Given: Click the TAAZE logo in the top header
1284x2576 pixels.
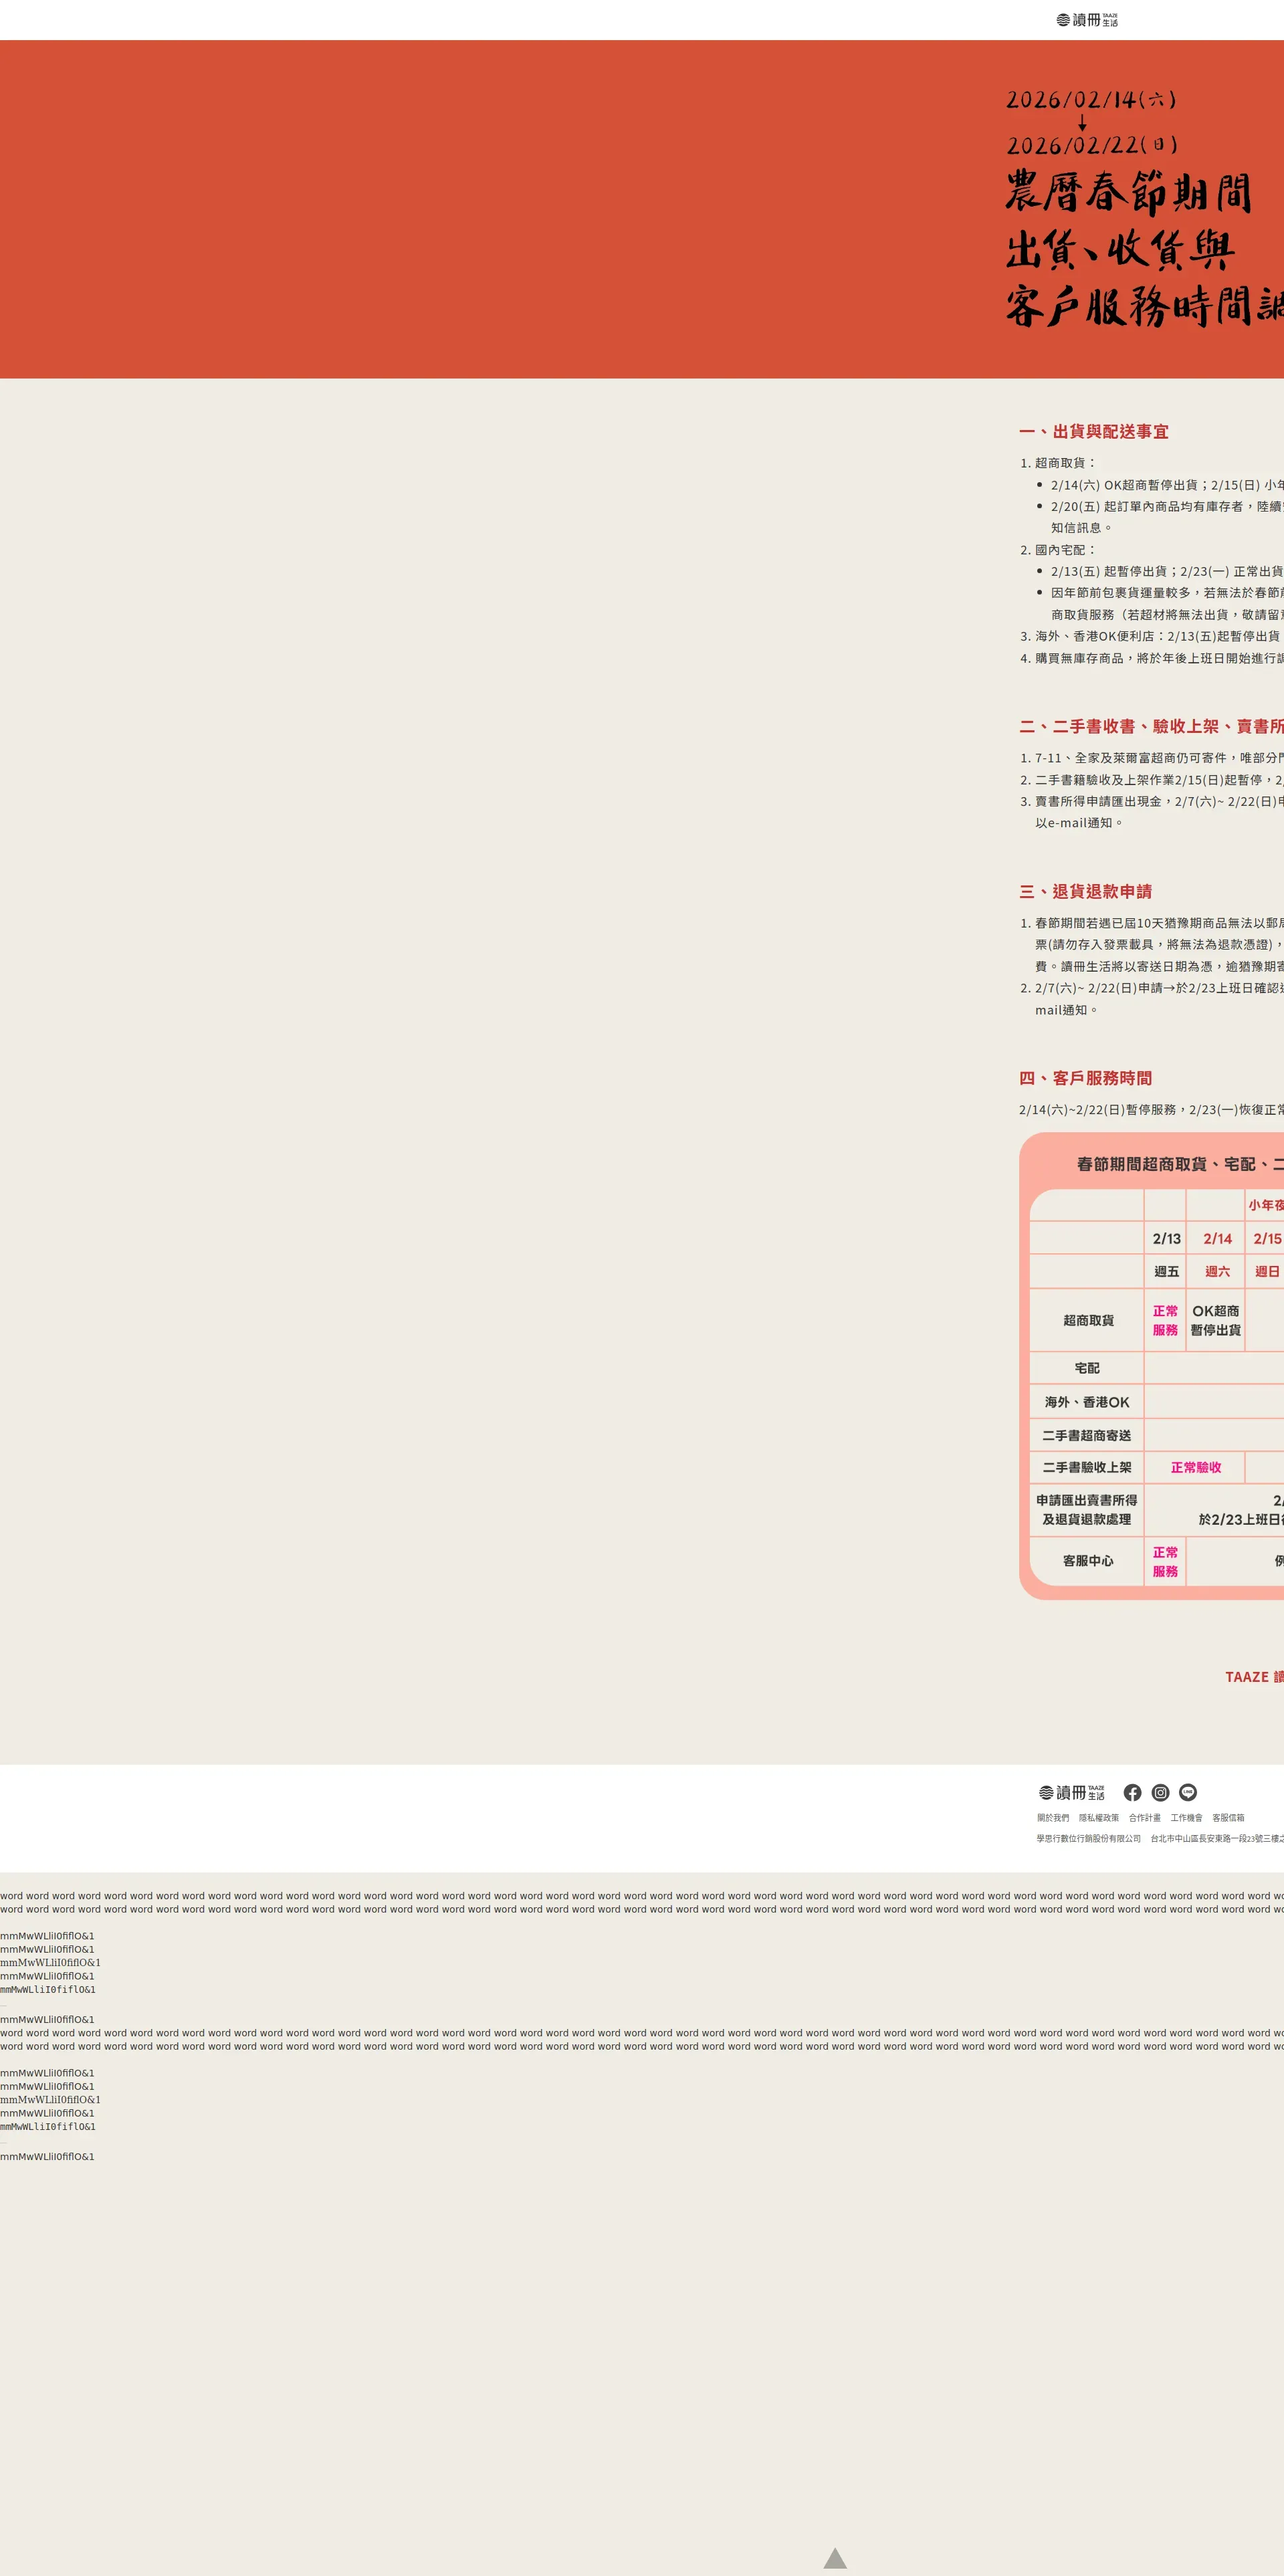Looking at the screenshot, I should pos(1087,20).
